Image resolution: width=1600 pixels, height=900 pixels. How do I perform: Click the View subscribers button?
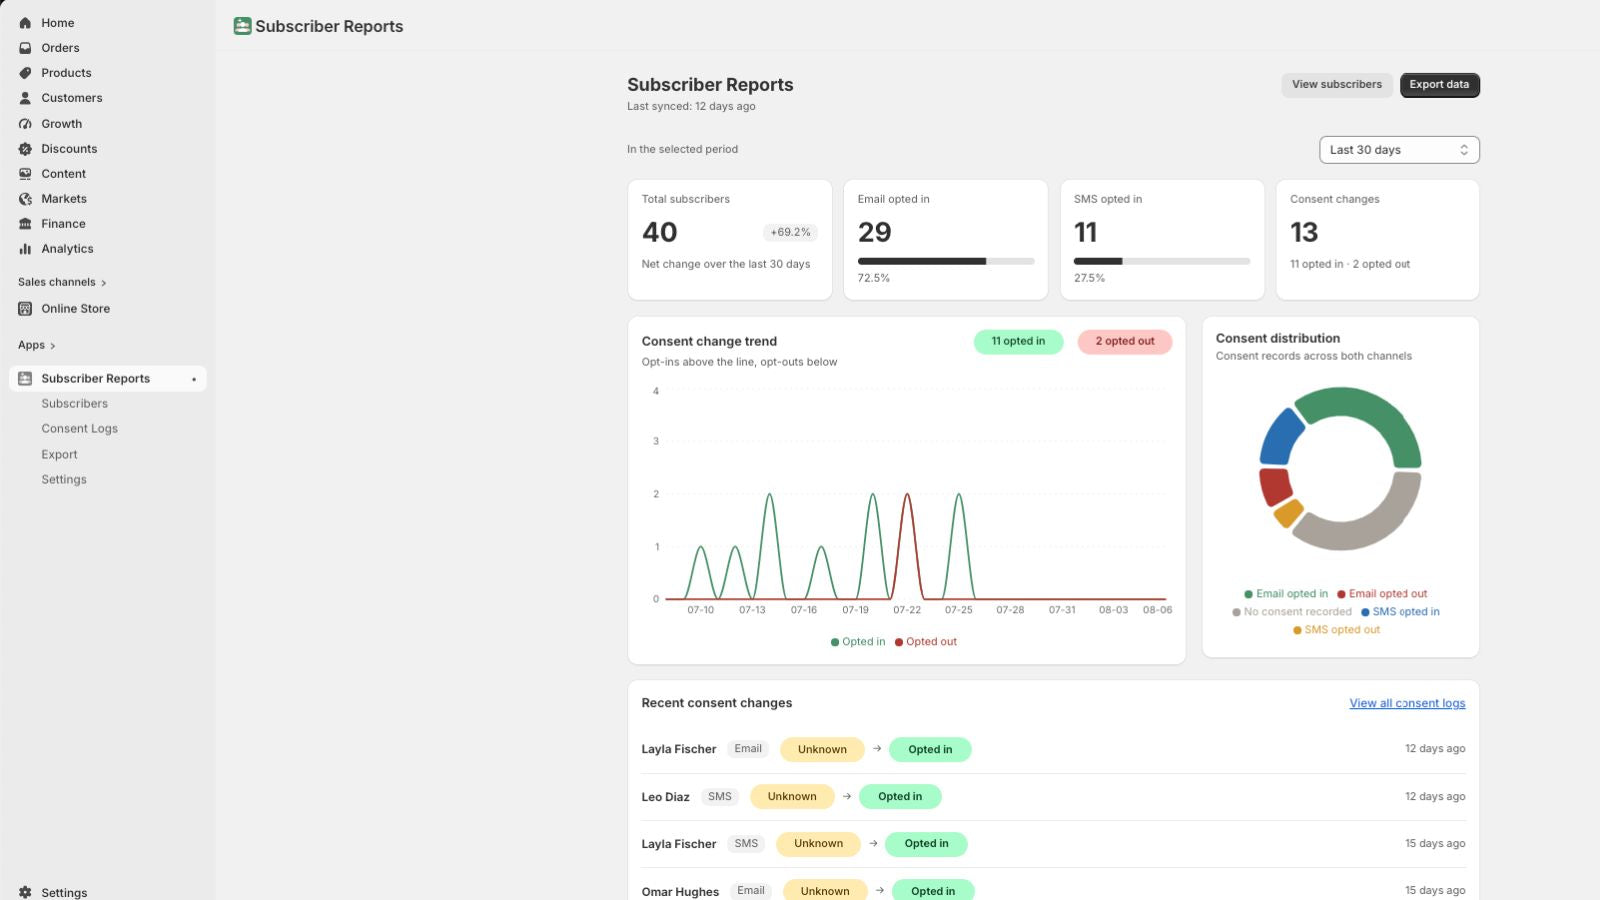pos(1336,85)
